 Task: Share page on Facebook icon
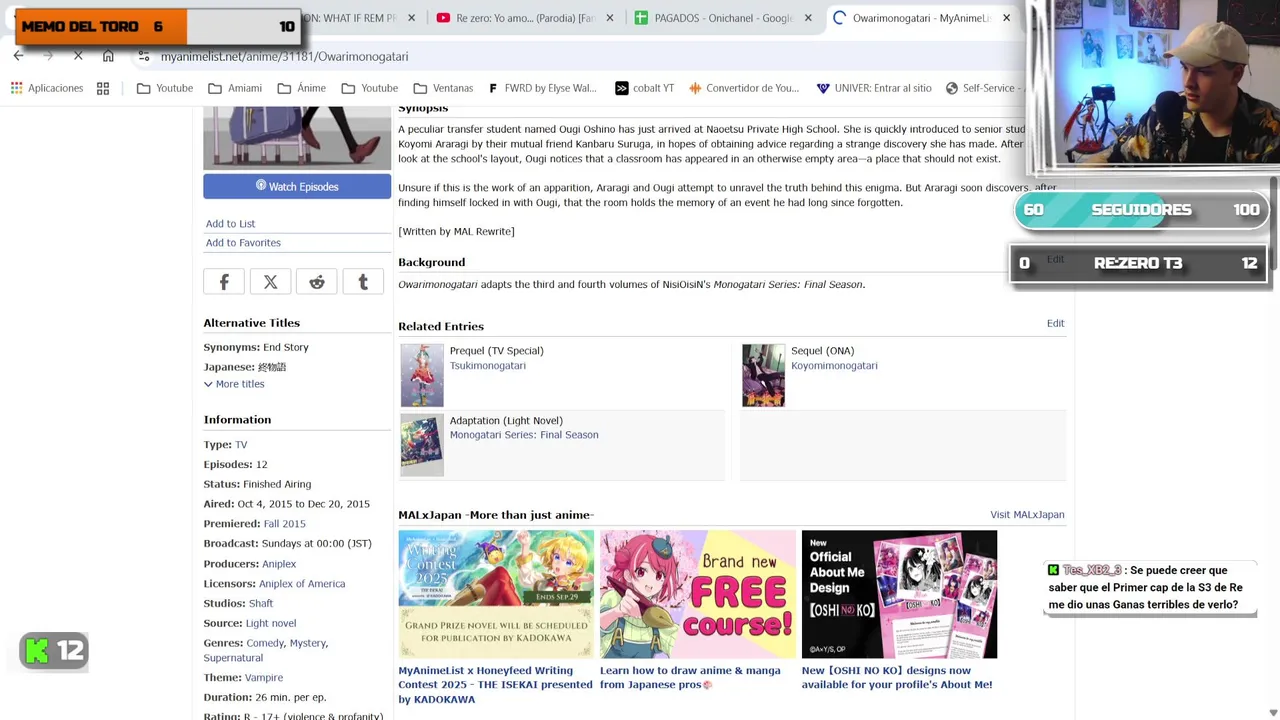(x=224, y=283)
